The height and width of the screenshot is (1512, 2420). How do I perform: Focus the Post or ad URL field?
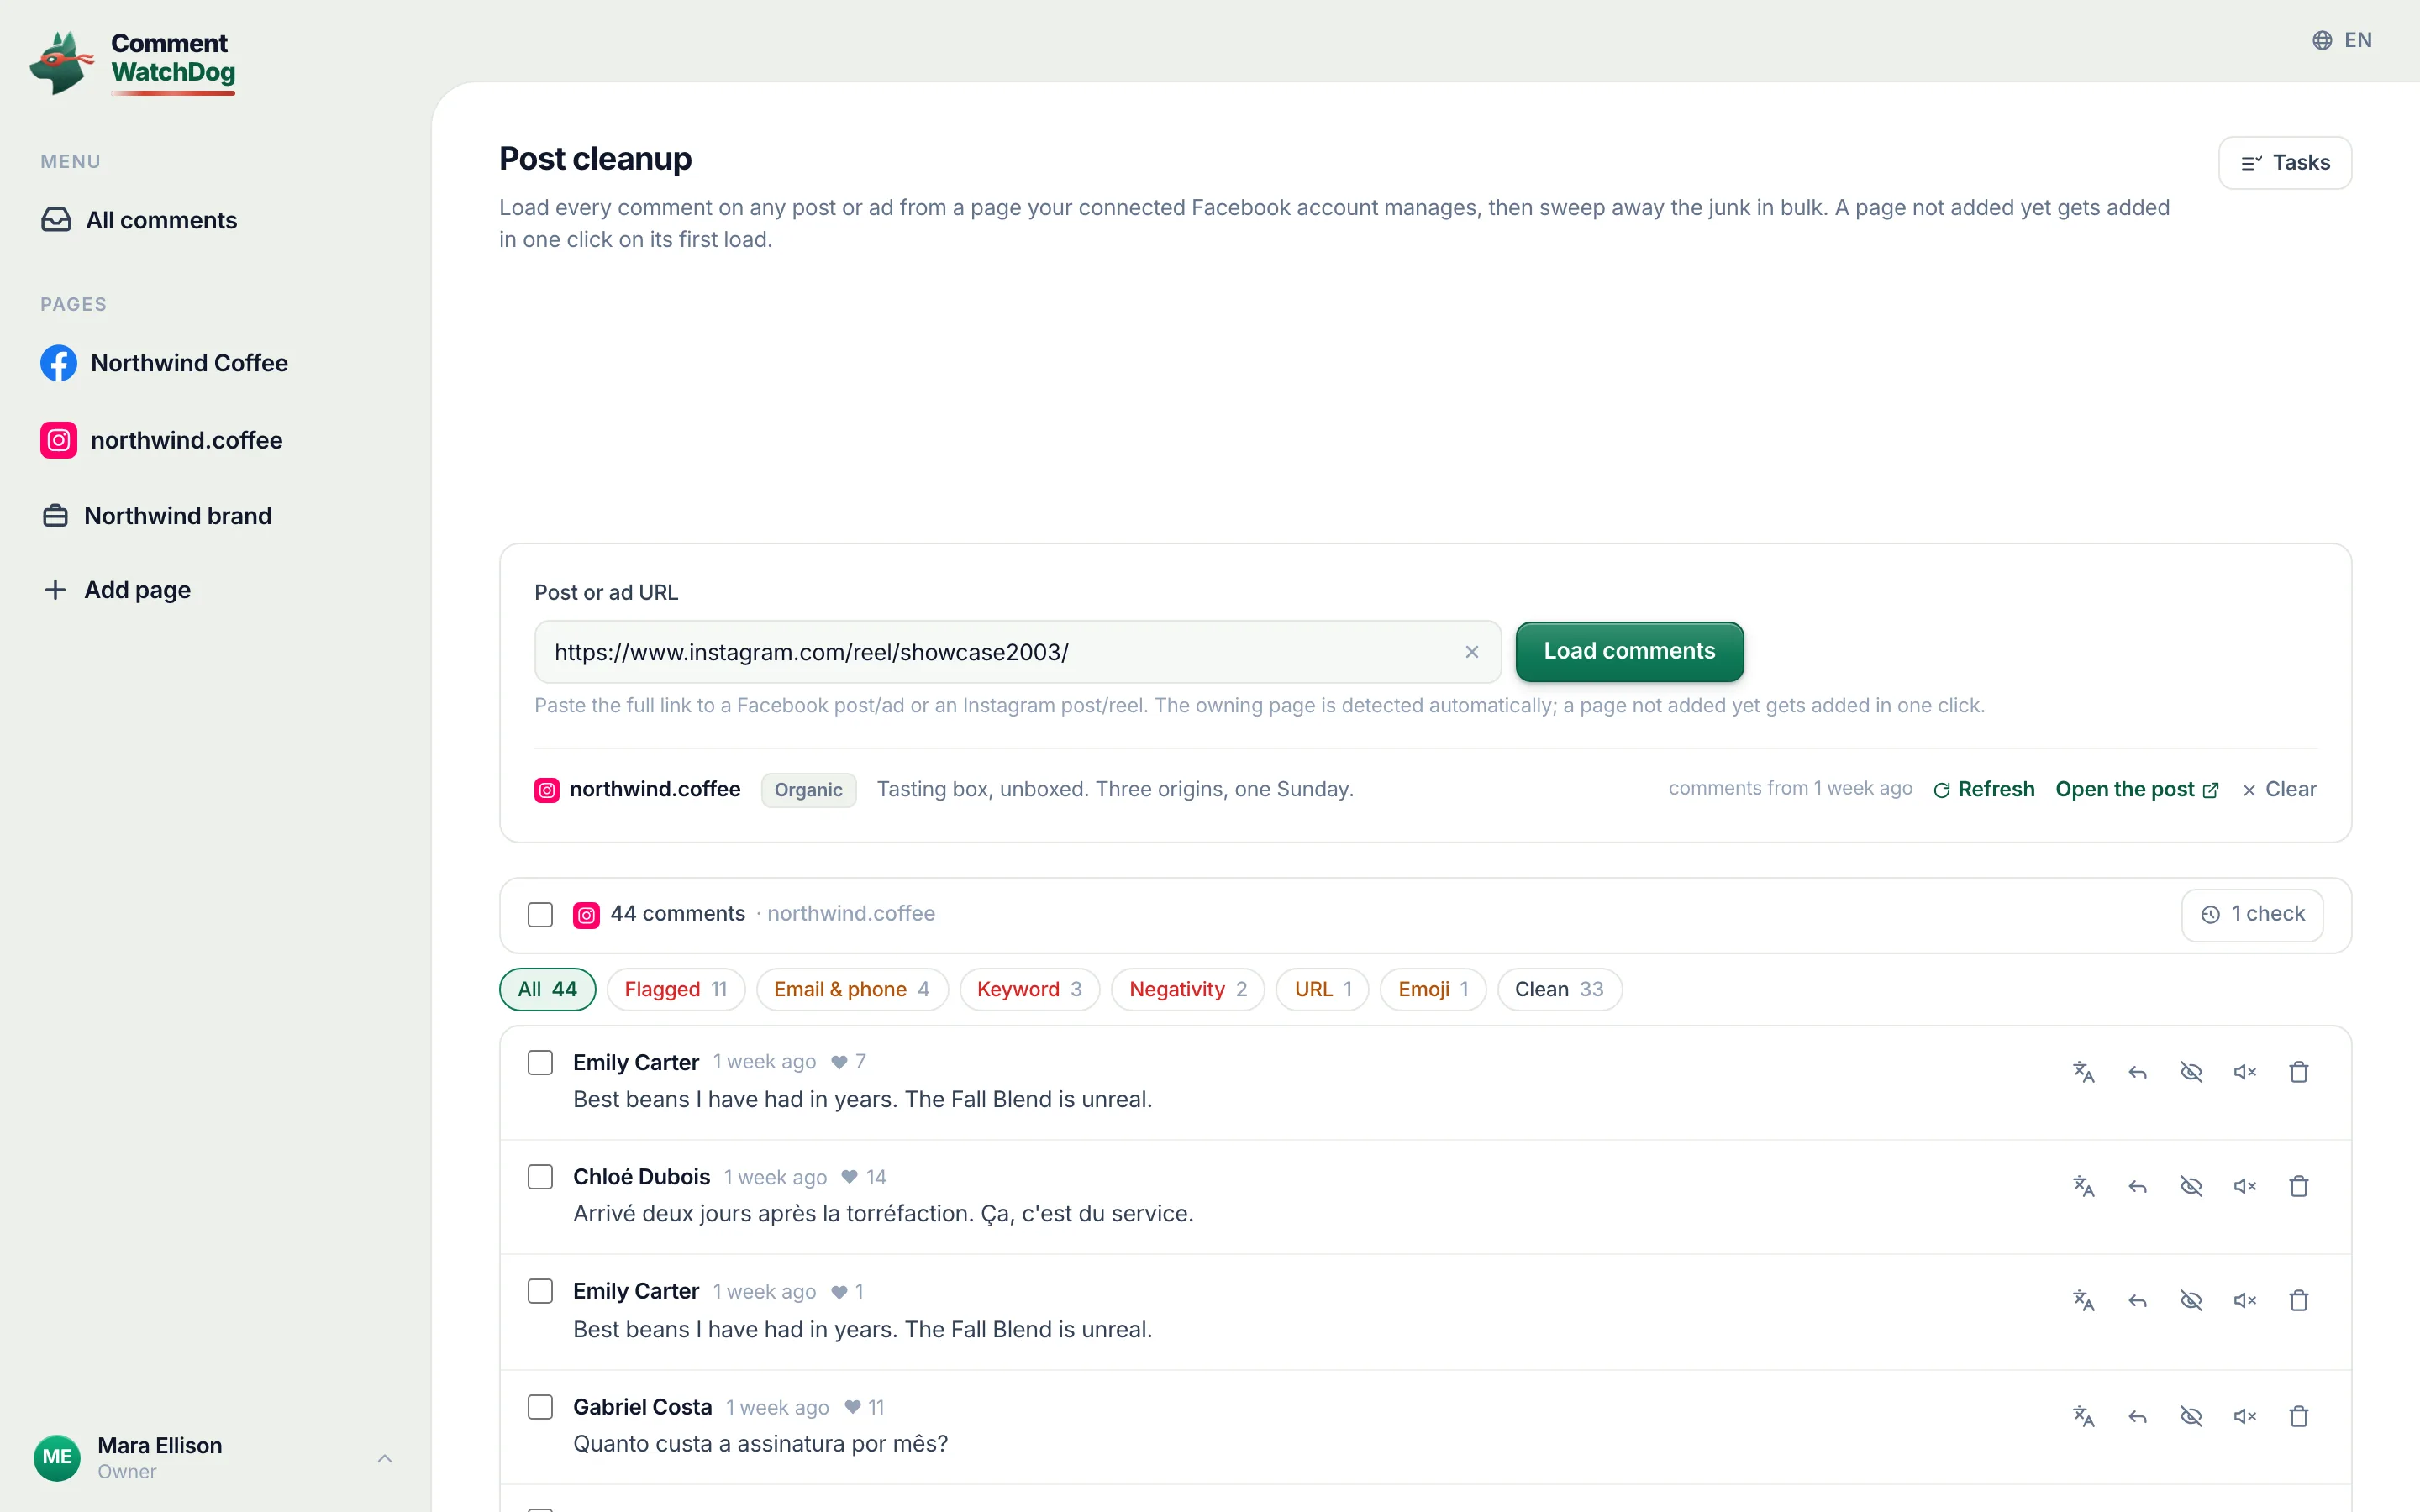pyautogui.click(x=1017, y=652)
